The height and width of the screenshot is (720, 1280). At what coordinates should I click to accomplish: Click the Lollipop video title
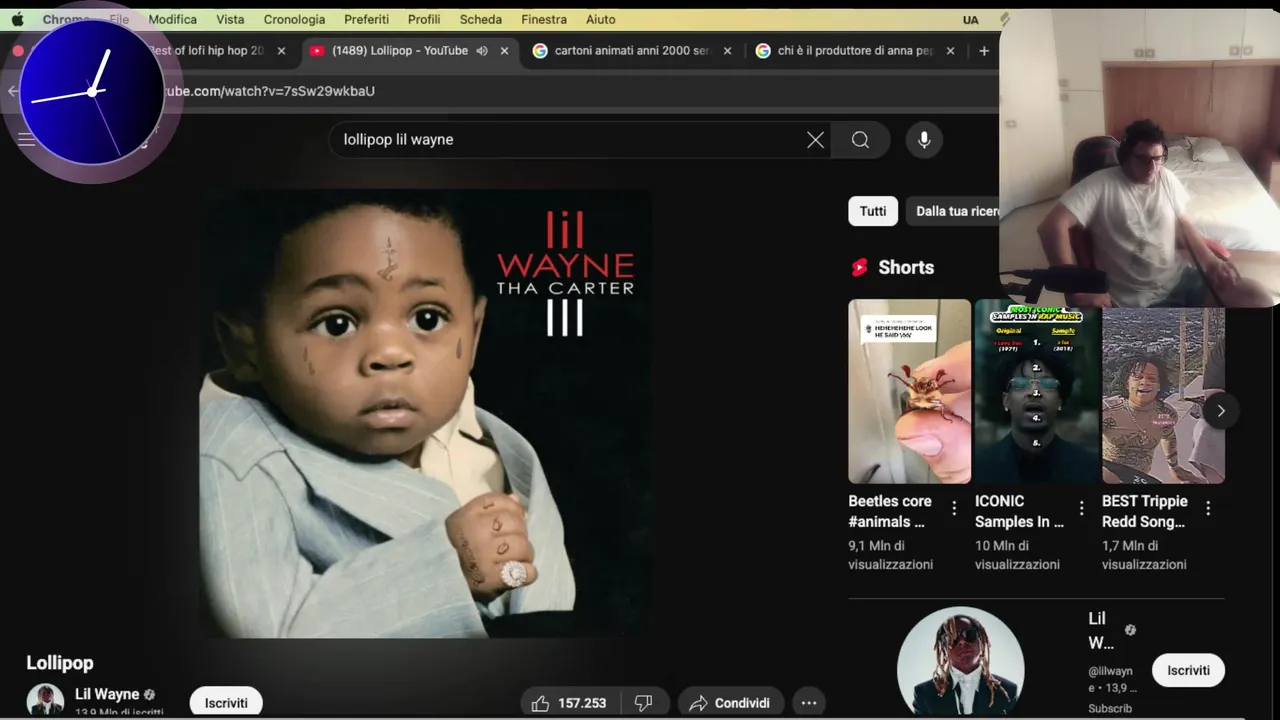60,663
